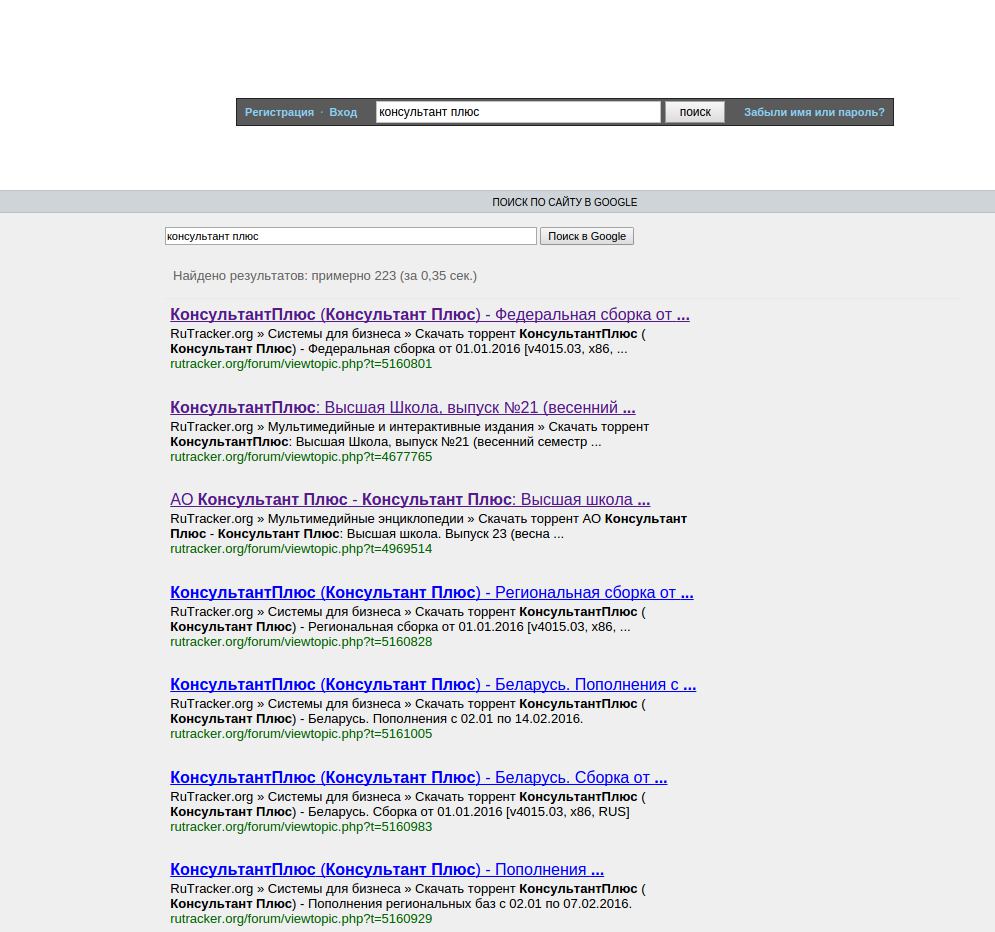
Task: Open result Федеральная сборка от ... title
Action: (x=430, y=315)
